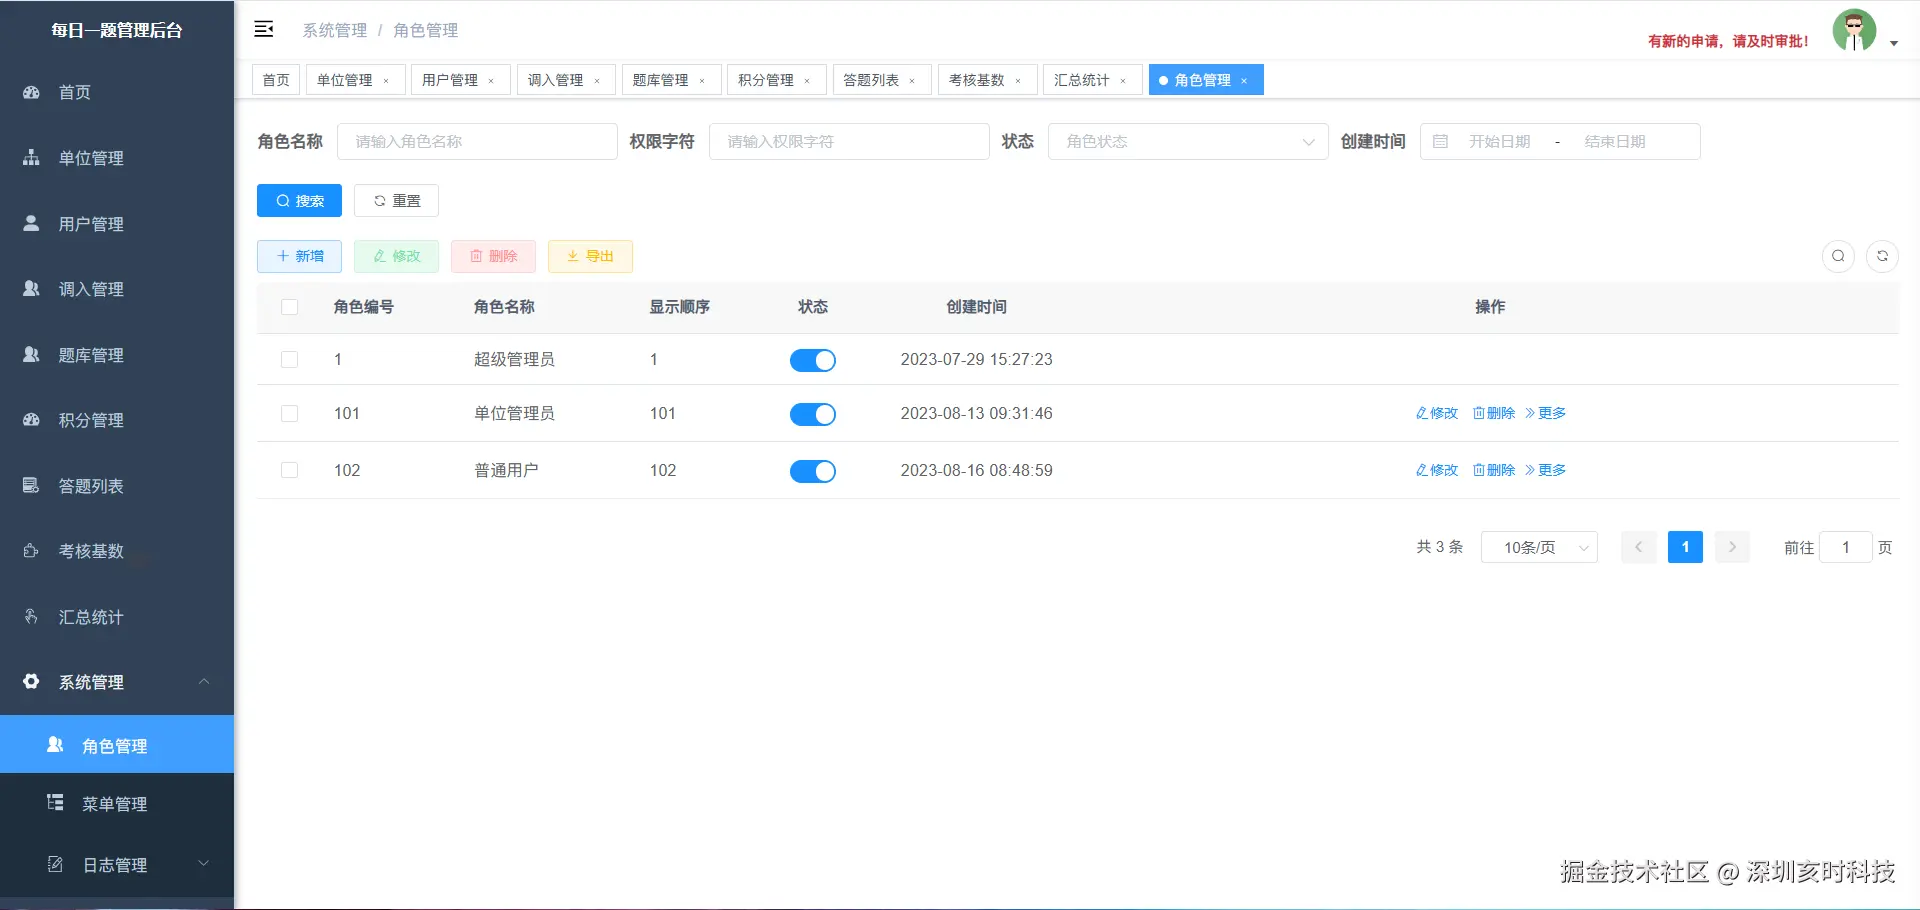
Task: Click the 考核基数 icon in sidebar
Action: 31,551
